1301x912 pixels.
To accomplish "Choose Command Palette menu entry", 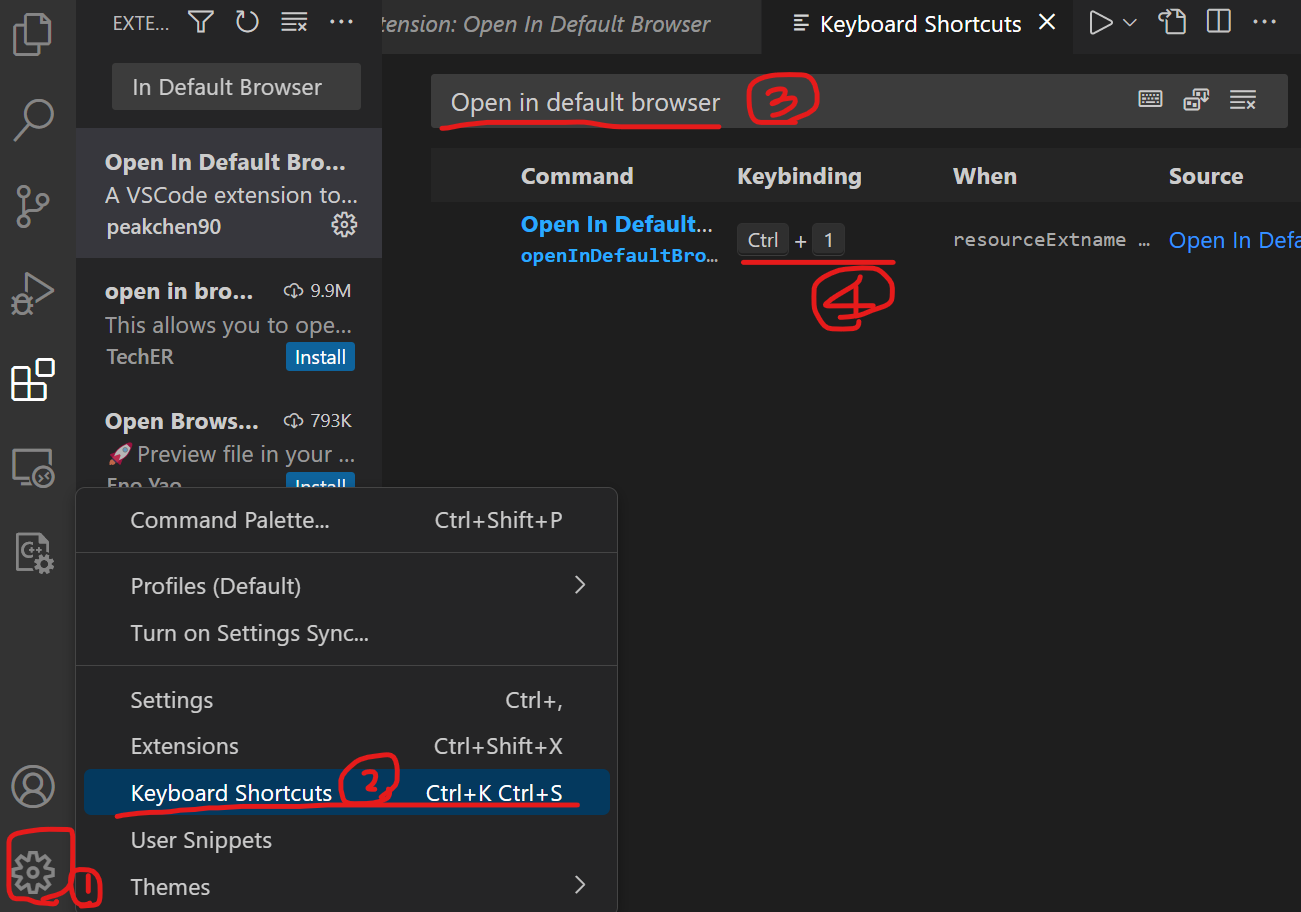I will [x=346, y=520].
